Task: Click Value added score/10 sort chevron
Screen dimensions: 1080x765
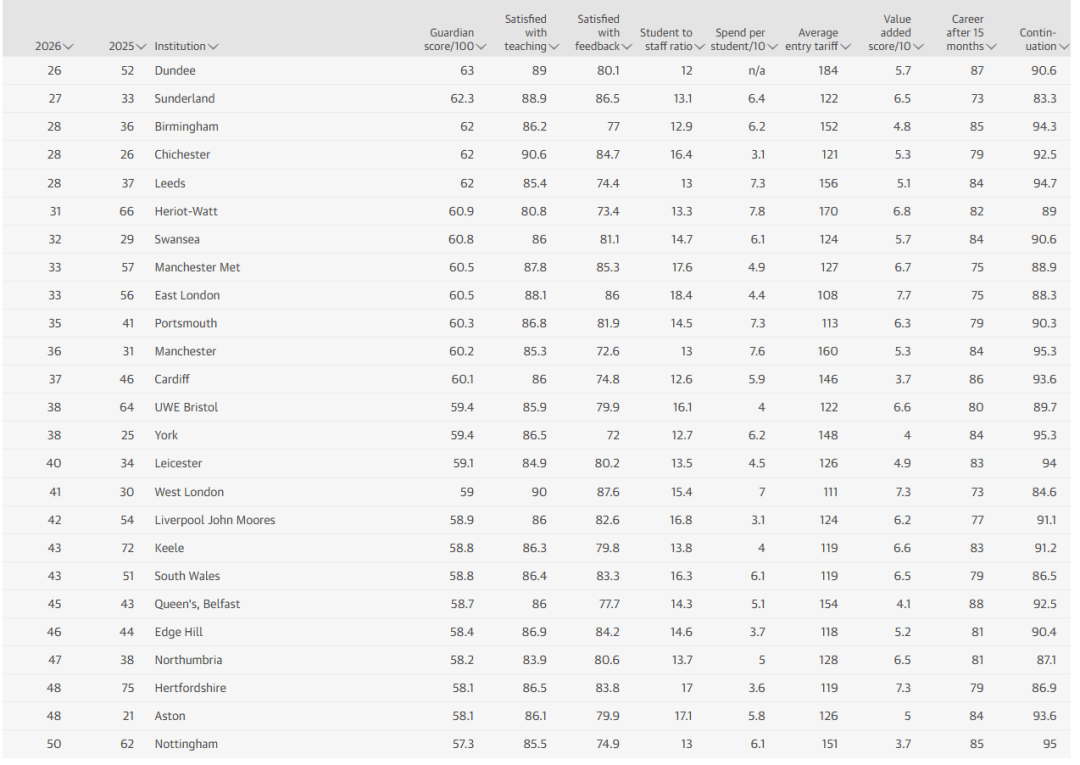Action: [919, 47]
